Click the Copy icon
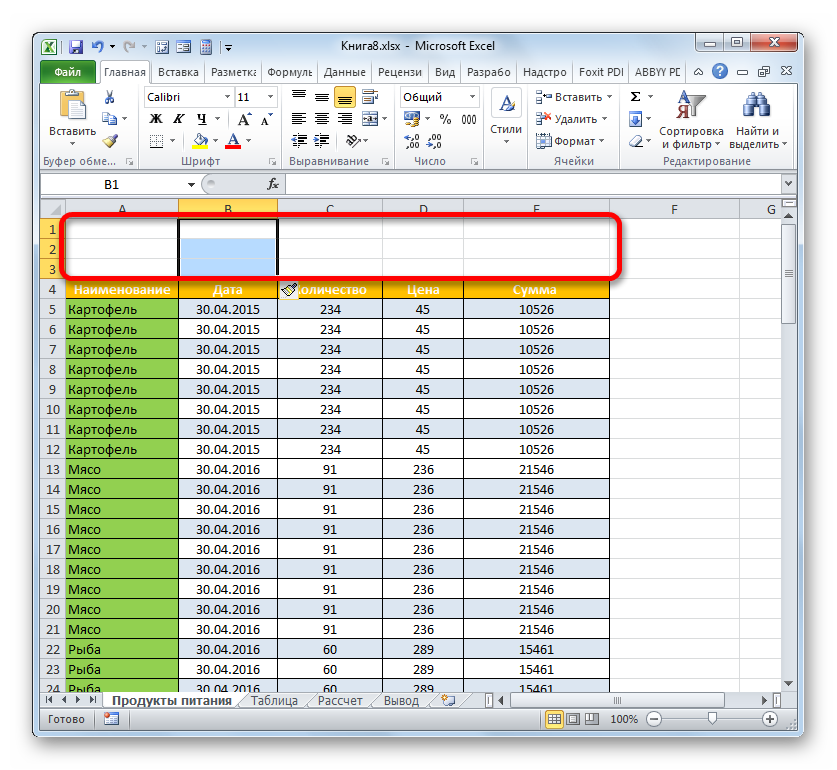 pos(109,119)
